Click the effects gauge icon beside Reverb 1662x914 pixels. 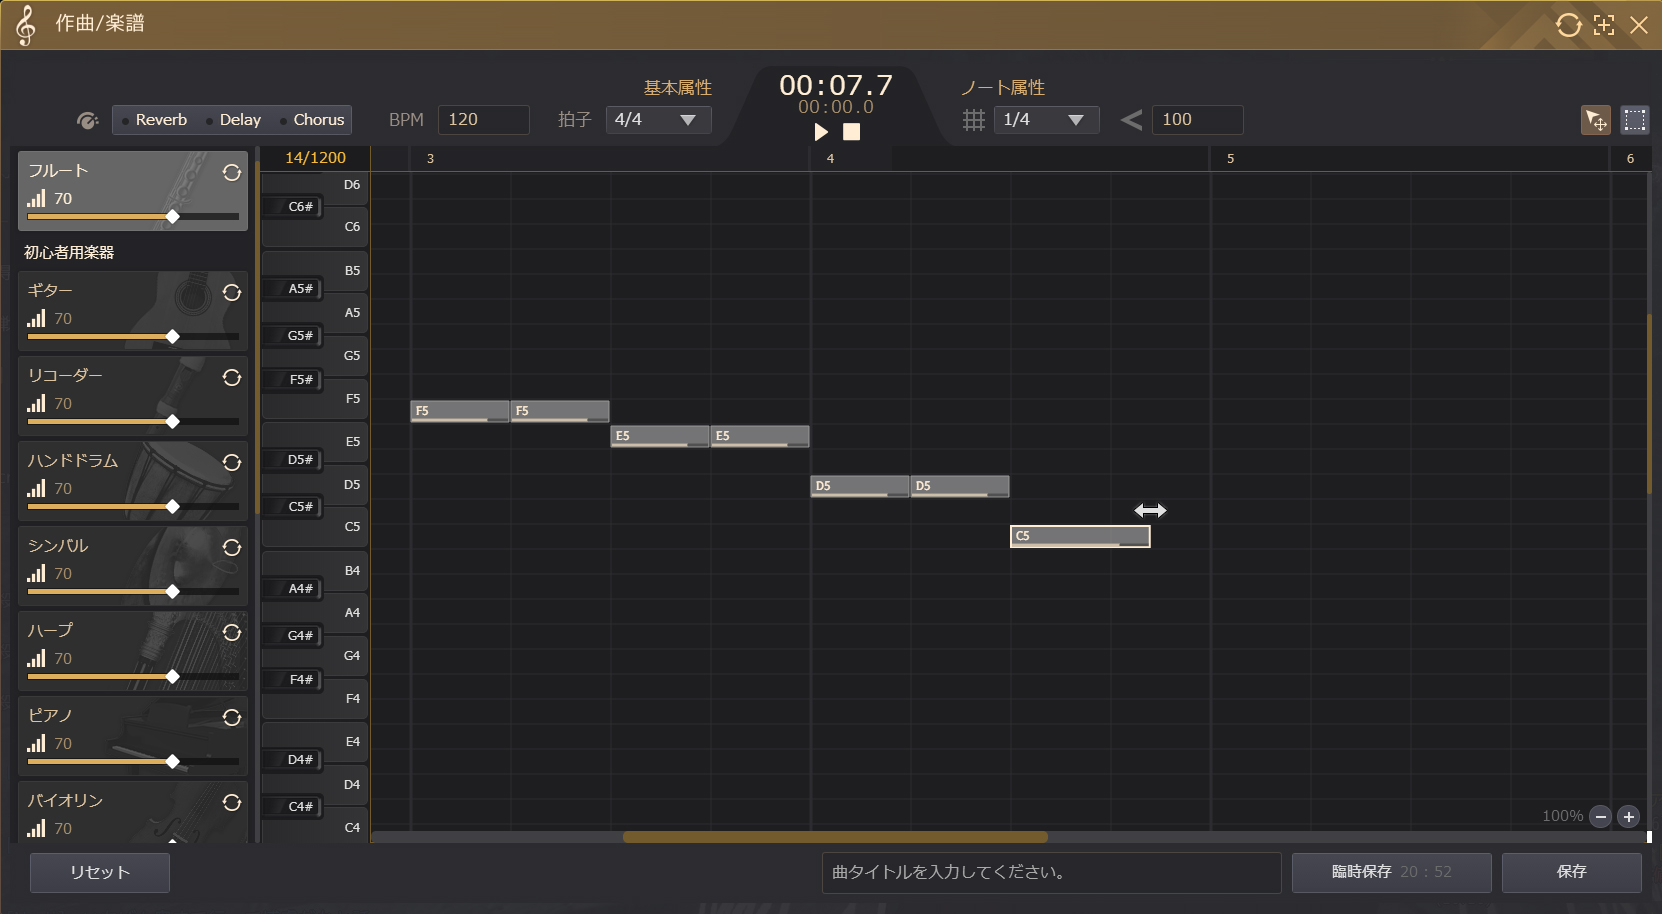(88, 121)
